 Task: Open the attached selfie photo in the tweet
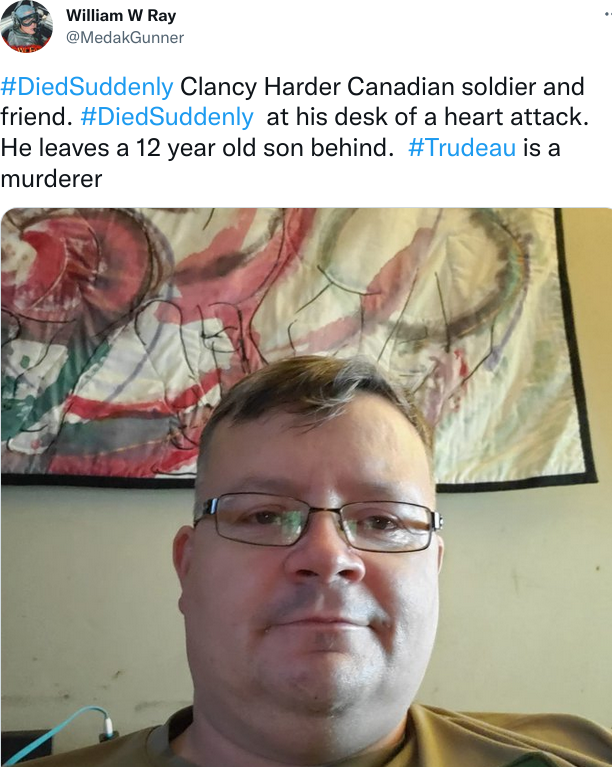306,487
